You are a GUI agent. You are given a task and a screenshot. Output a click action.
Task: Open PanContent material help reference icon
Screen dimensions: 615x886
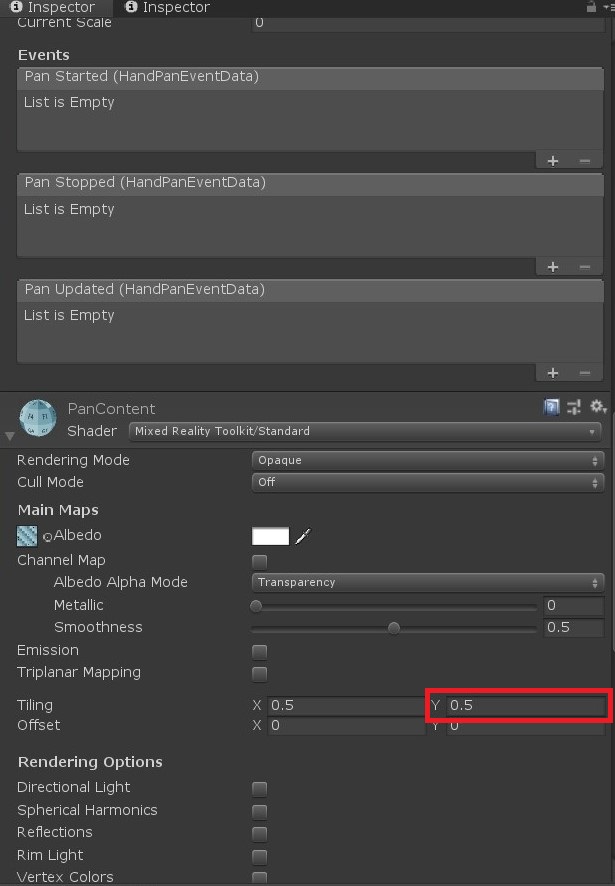pyautogui.click(x=551, y=407)
